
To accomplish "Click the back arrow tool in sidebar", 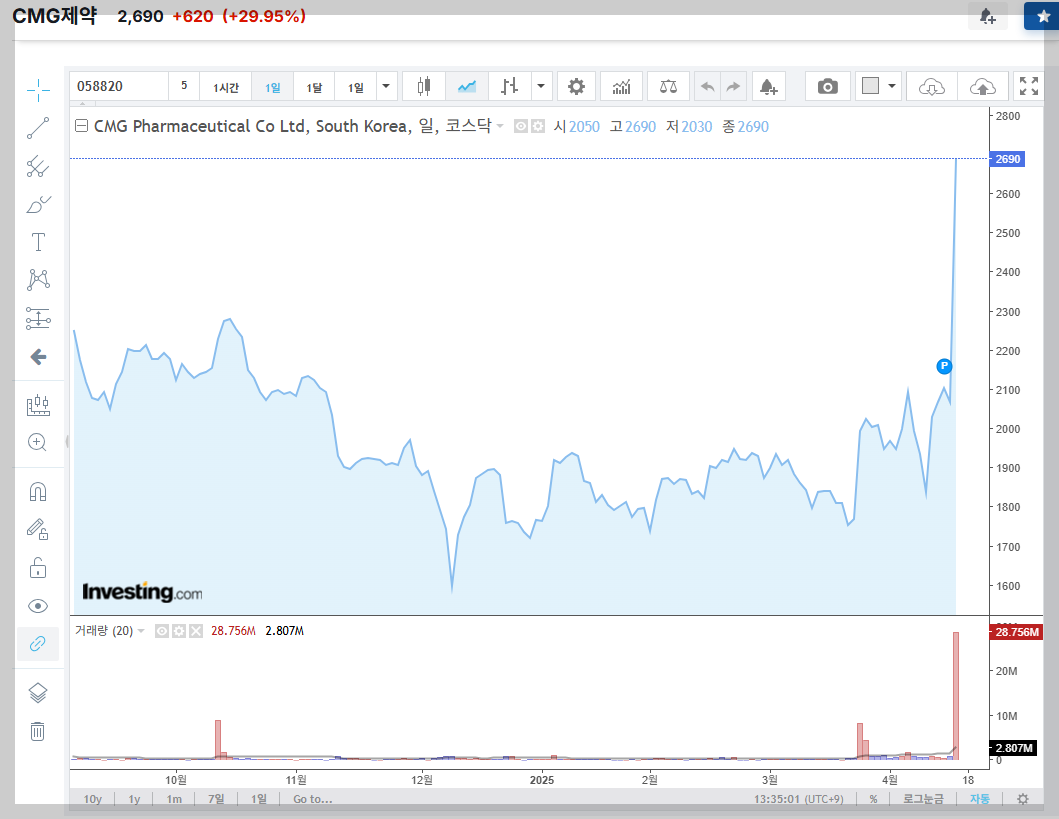I will click(x=38, y=356).
